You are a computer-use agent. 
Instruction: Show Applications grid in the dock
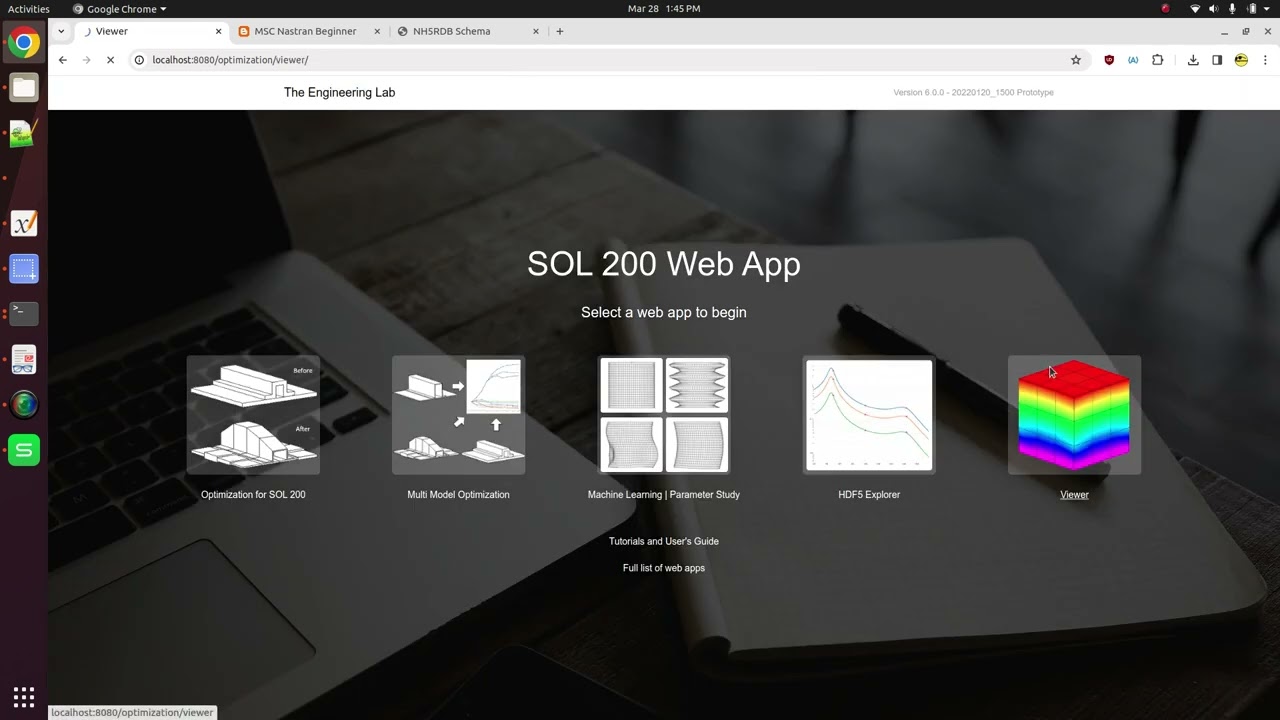[x=24, y=697]
